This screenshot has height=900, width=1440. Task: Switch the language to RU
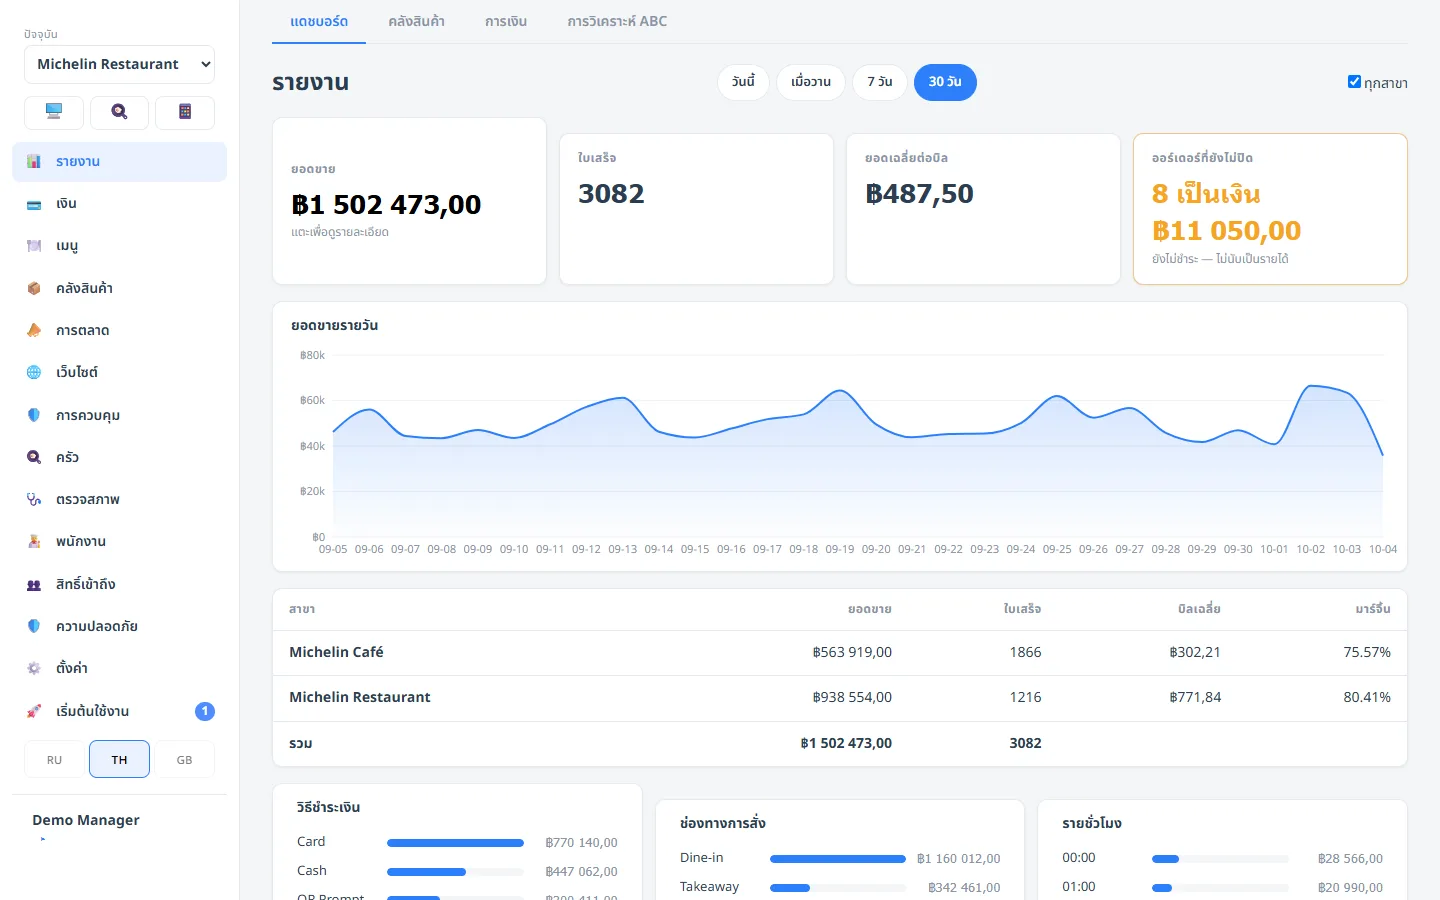tap(54, 759)
